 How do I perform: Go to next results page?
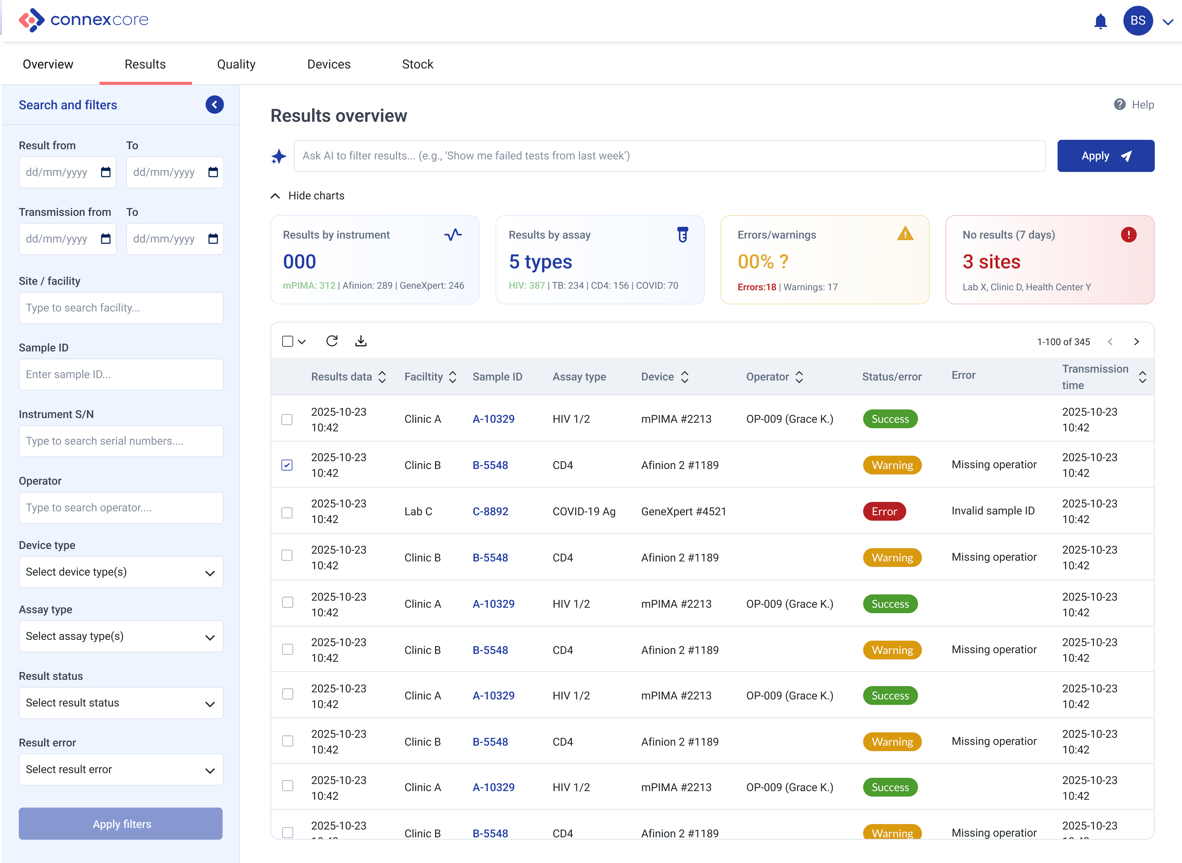point(1137,341)
